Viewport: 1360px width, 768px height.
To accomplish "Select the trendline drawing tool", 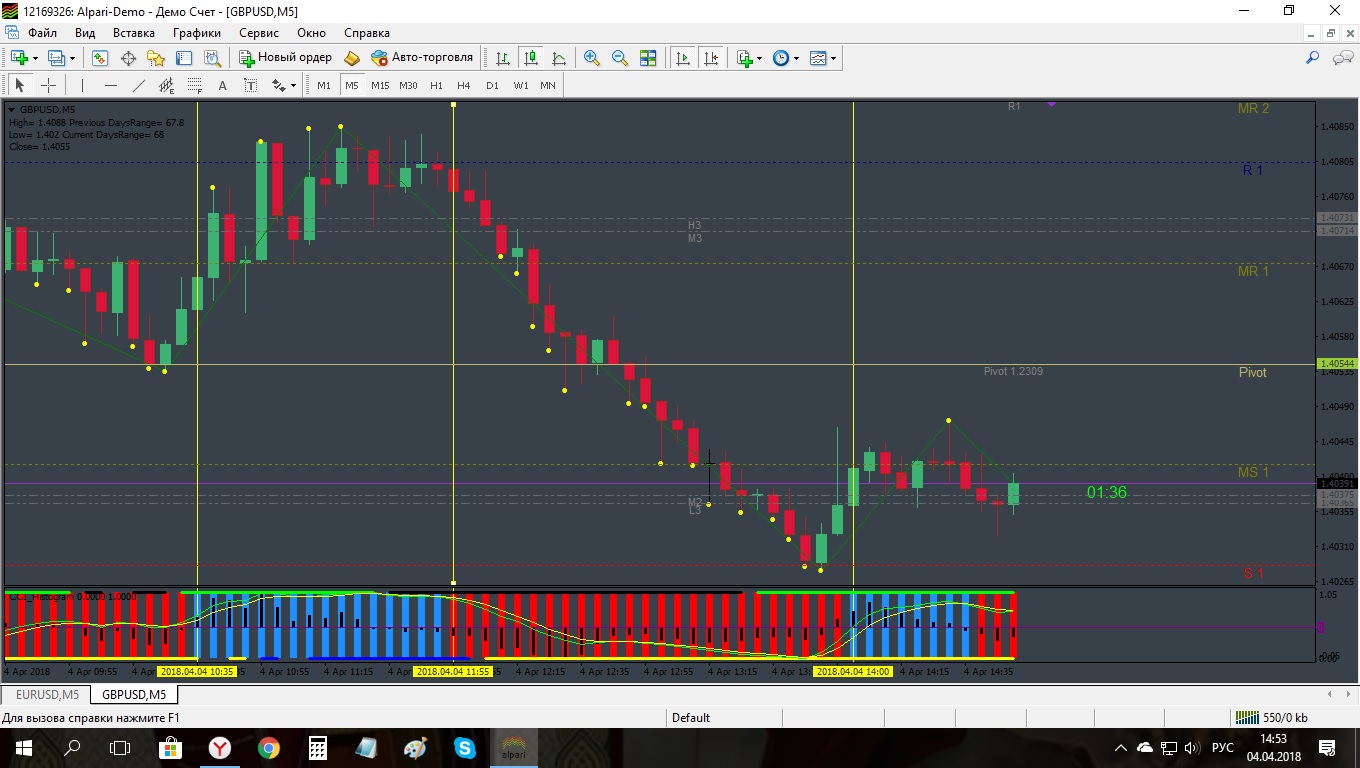I will click(x=138, y=85).
